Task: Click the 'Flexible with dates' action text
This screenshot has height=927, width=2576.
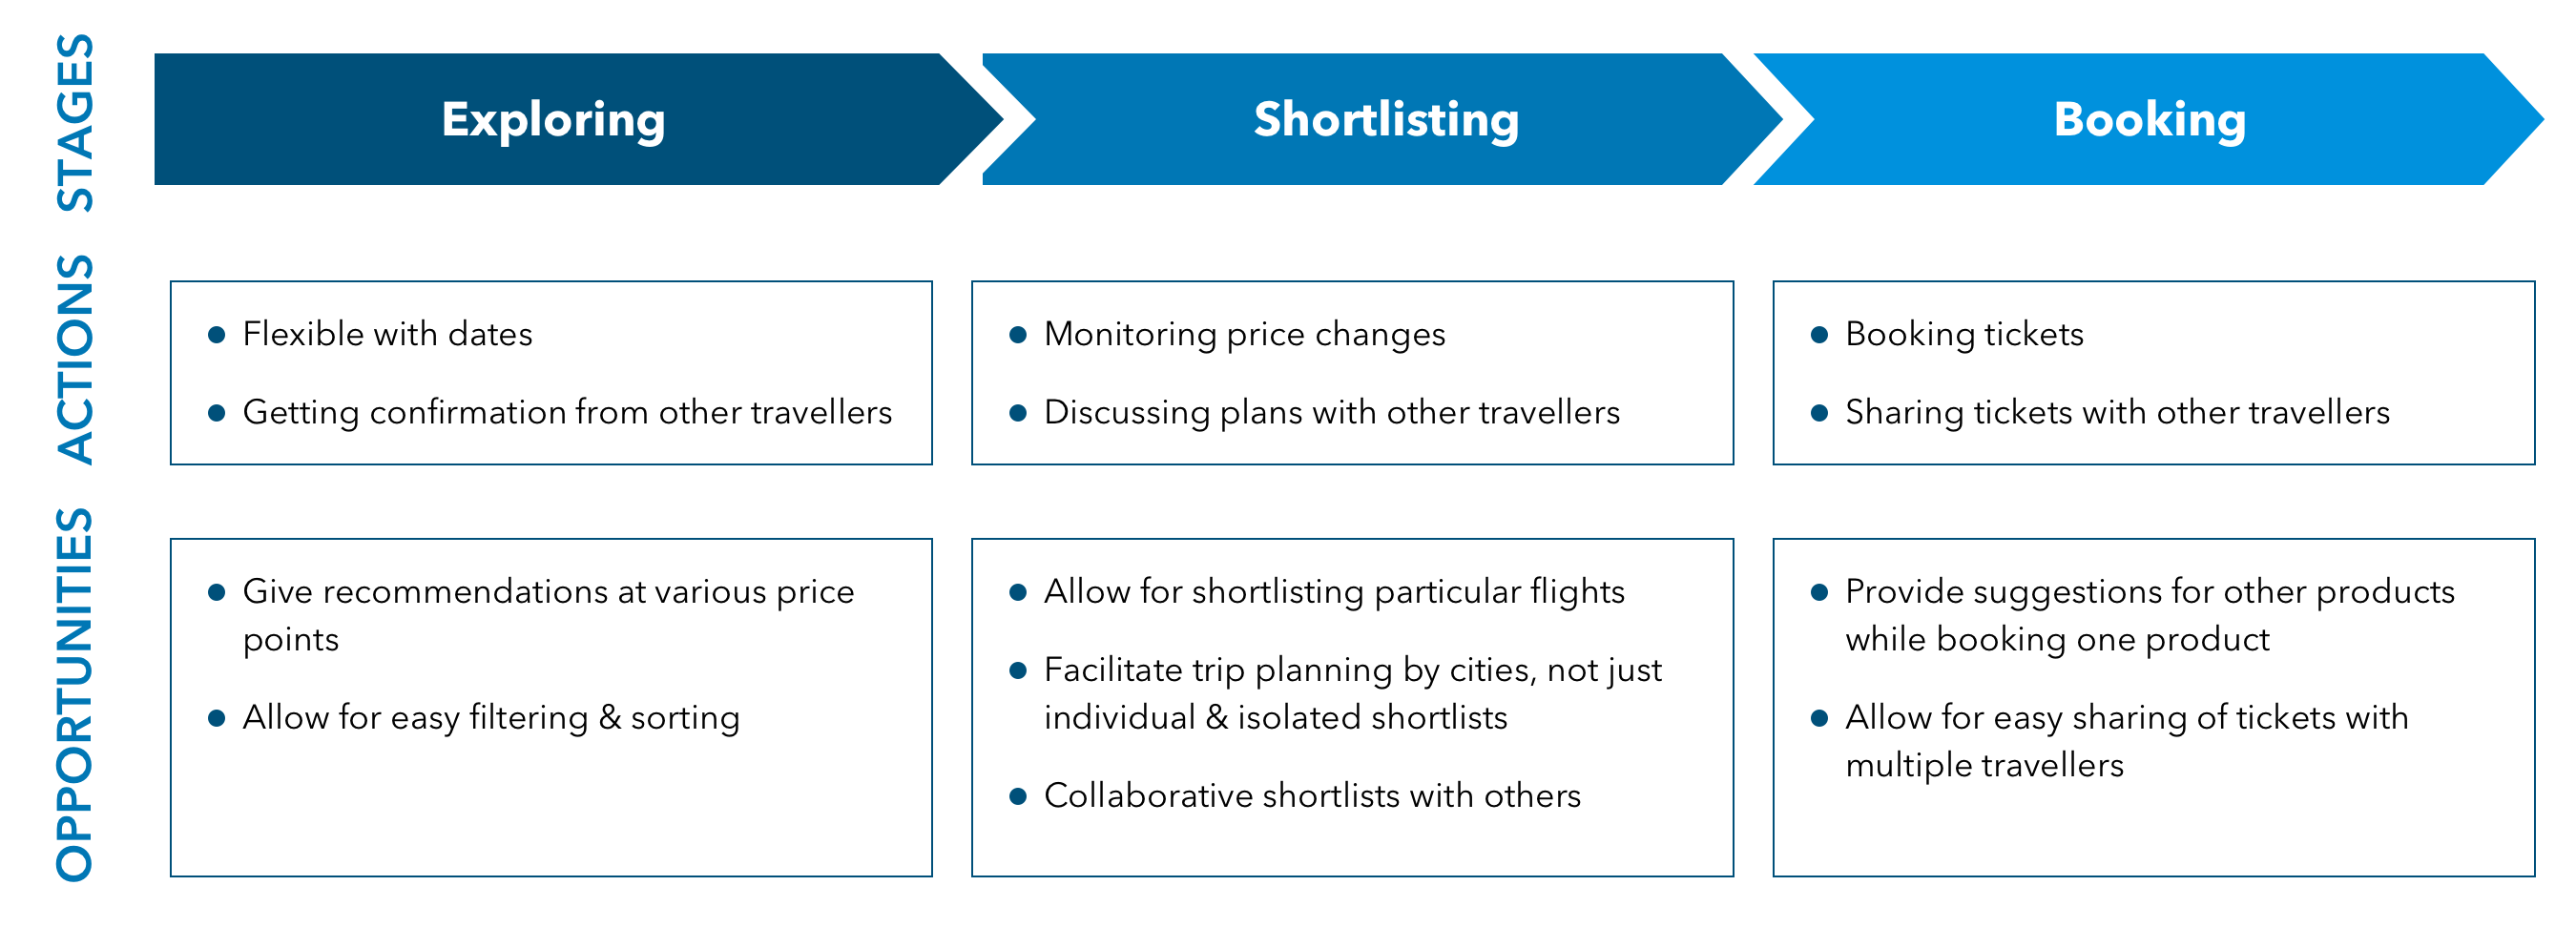Action: point(387,334)
